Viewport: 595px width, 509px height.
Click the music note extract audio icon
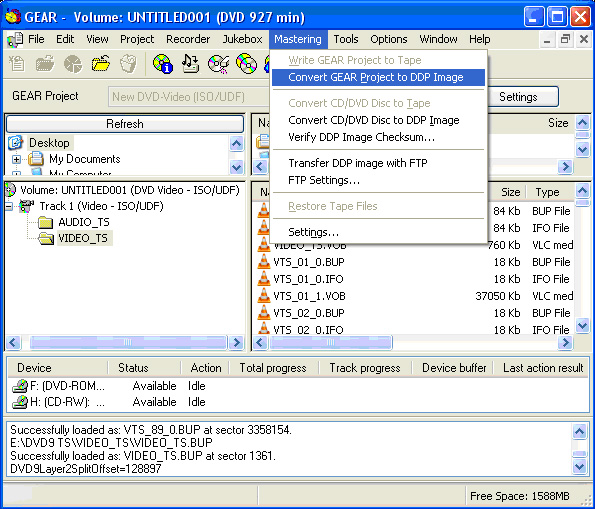(190, 63)
